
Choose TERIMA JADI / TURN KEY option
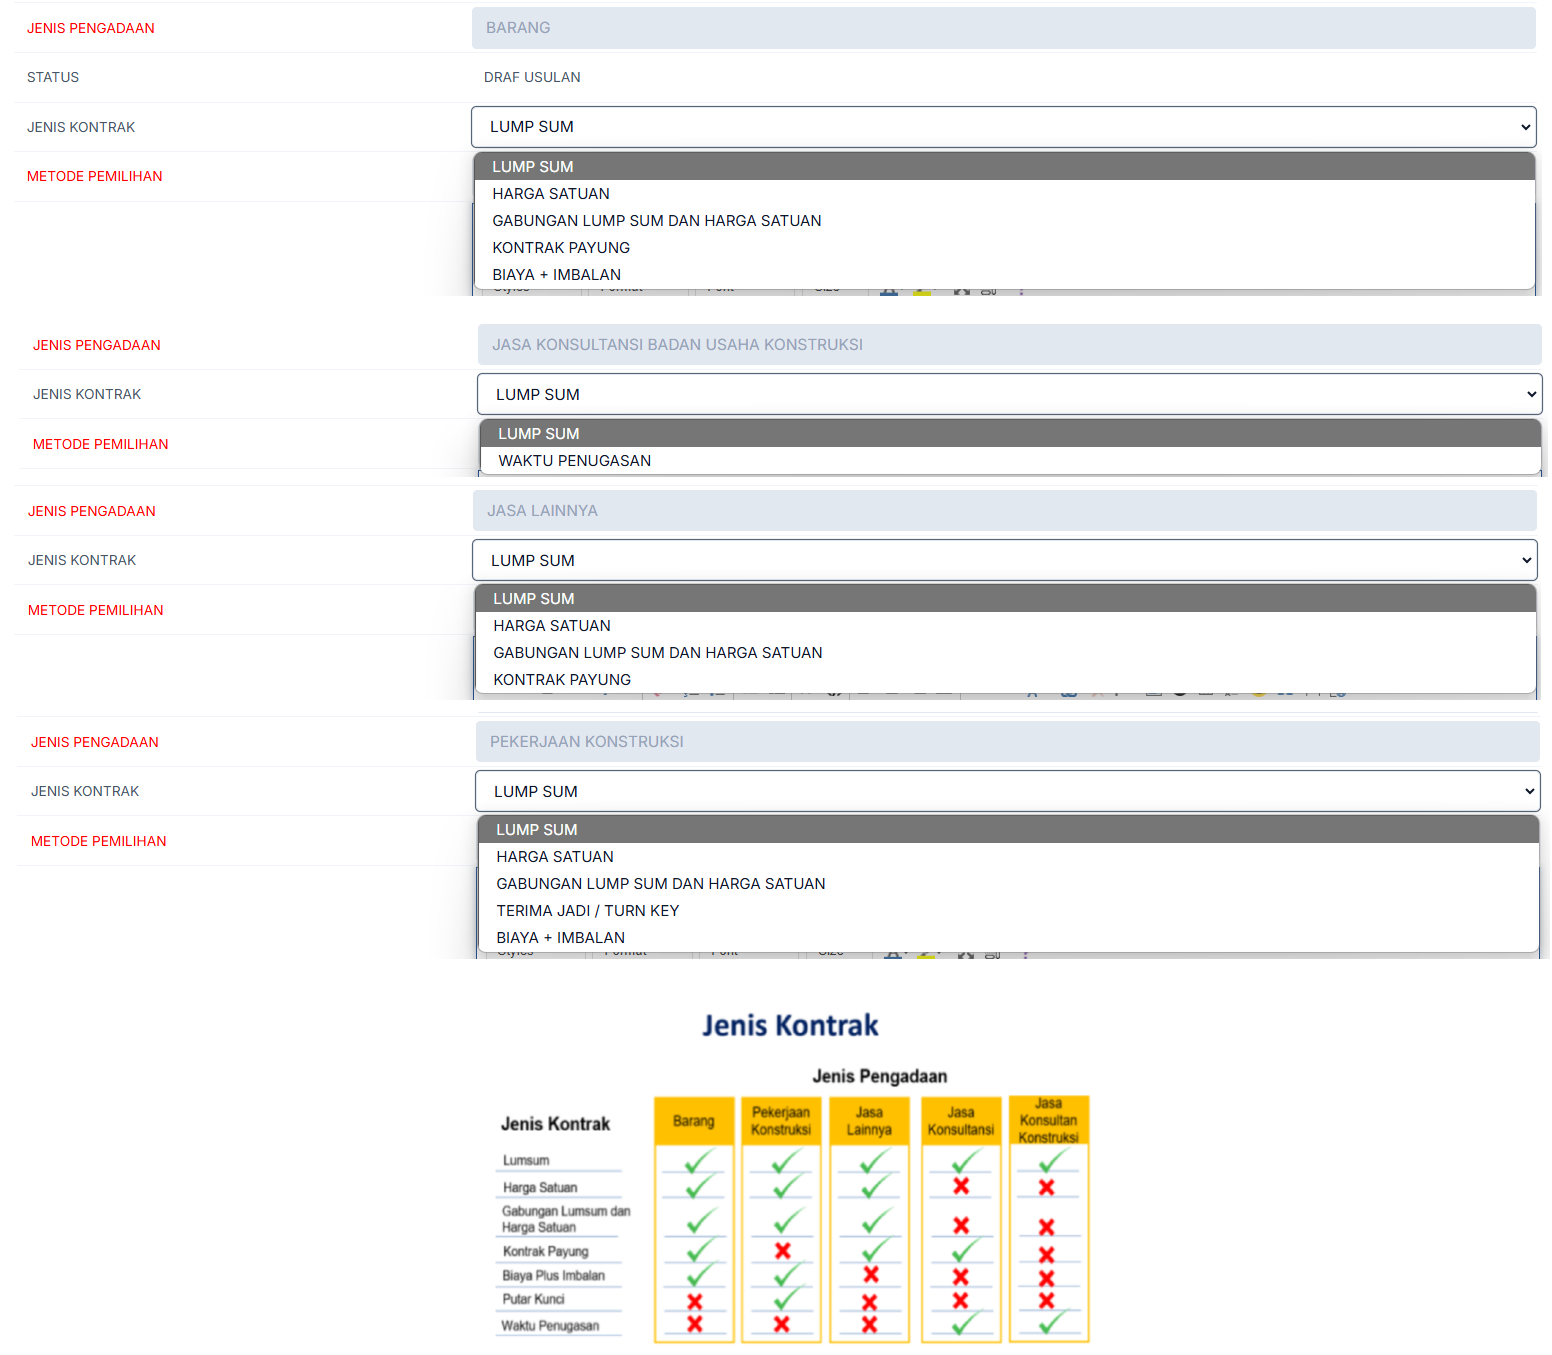[x=587, y=911]
